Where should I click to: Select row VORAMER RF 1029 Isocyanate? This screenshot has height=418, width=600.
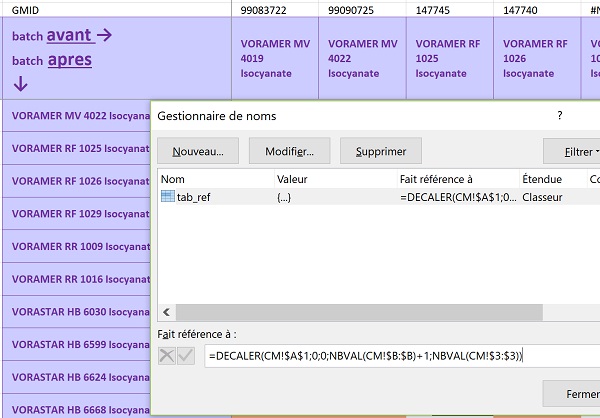(77, 214)
